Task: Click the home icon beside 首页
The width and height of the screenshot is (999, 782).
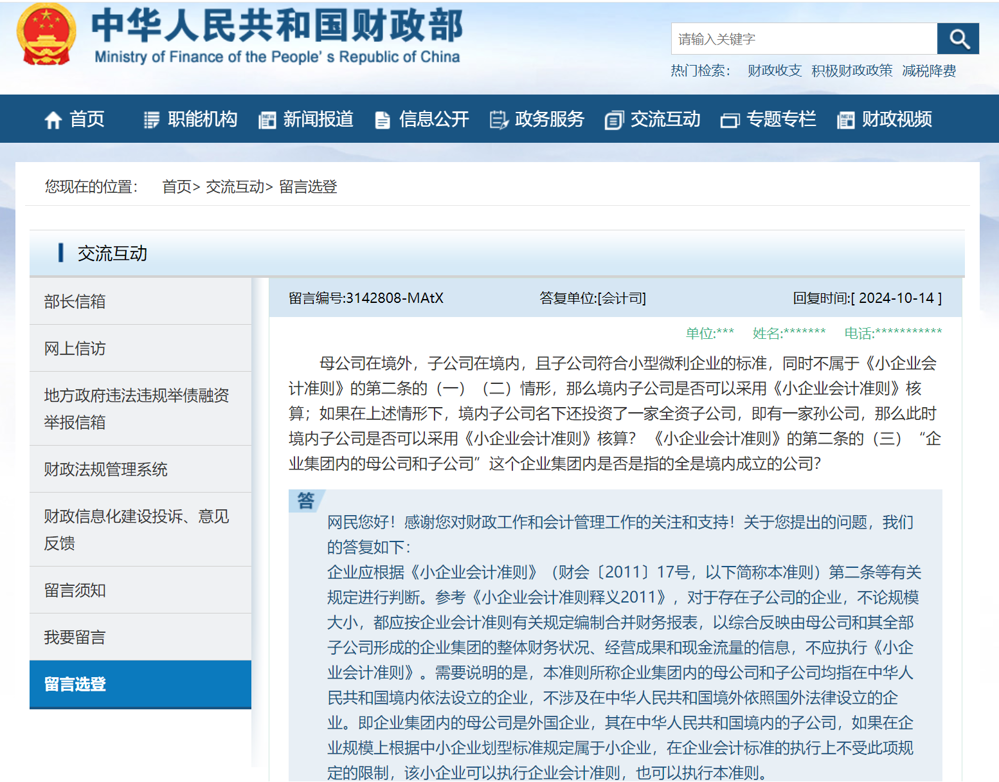Action: click(x=53, y=119)
